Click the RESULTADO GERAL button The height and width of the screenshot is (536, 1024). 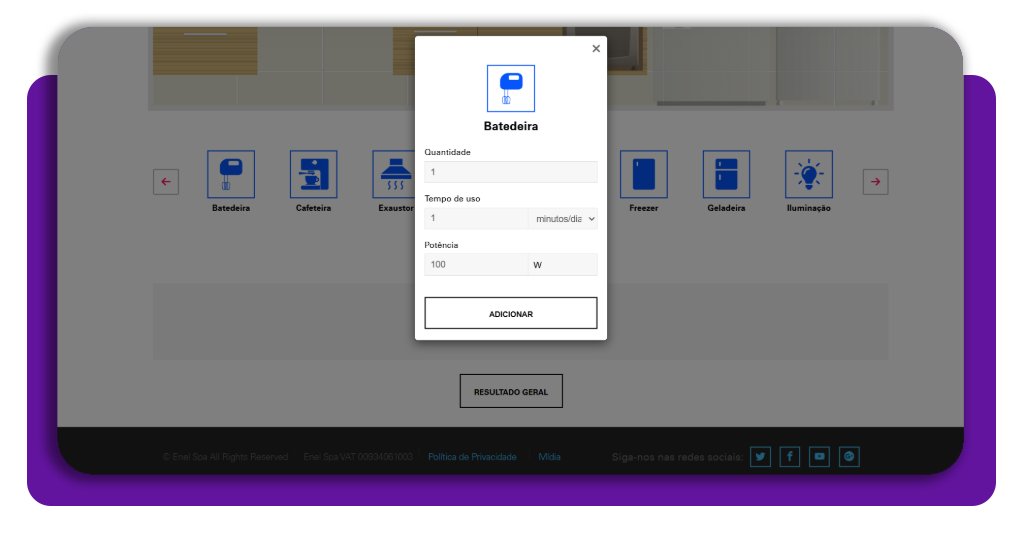pos(511,392)
